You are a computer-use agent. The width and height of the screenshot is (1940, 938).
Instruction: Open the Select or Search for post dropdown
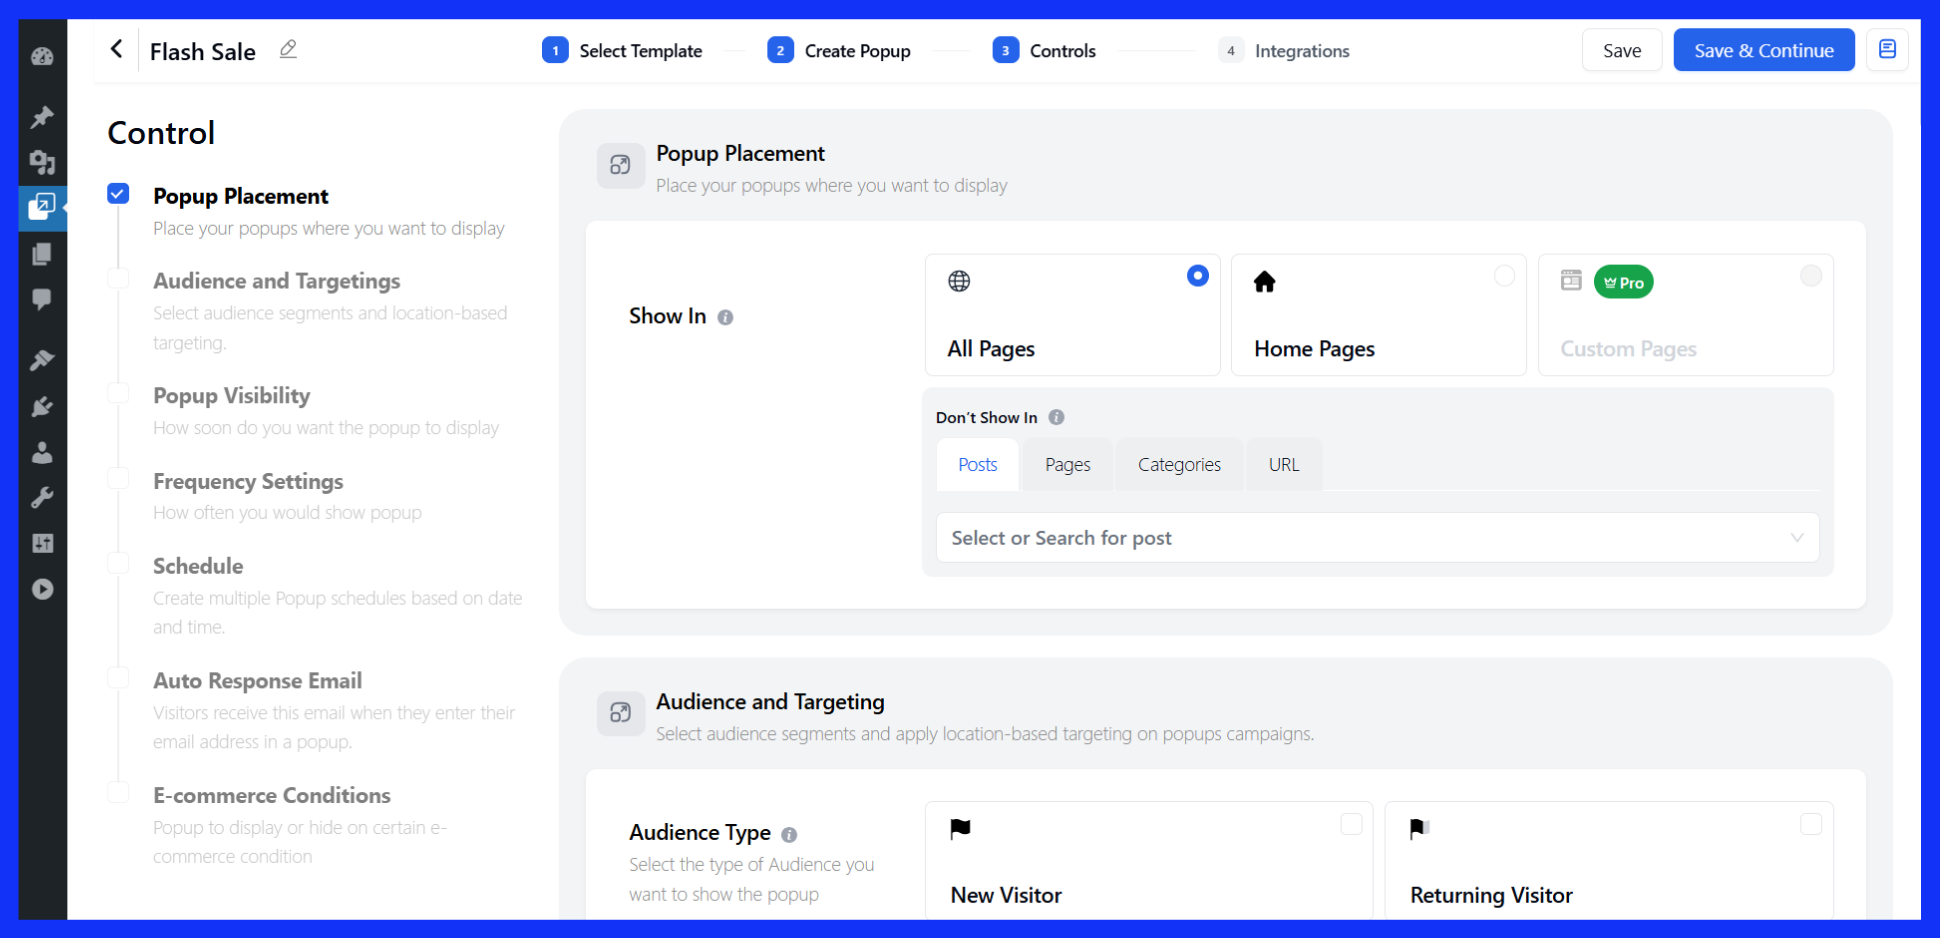point(1377,538)
